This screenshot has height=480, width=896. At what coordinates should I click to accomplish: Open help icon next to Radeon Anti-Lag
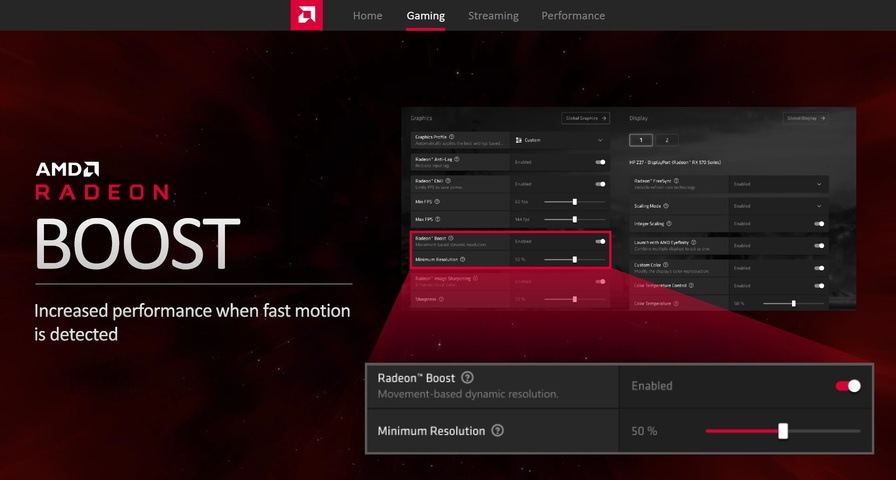(x=456, y=159)
